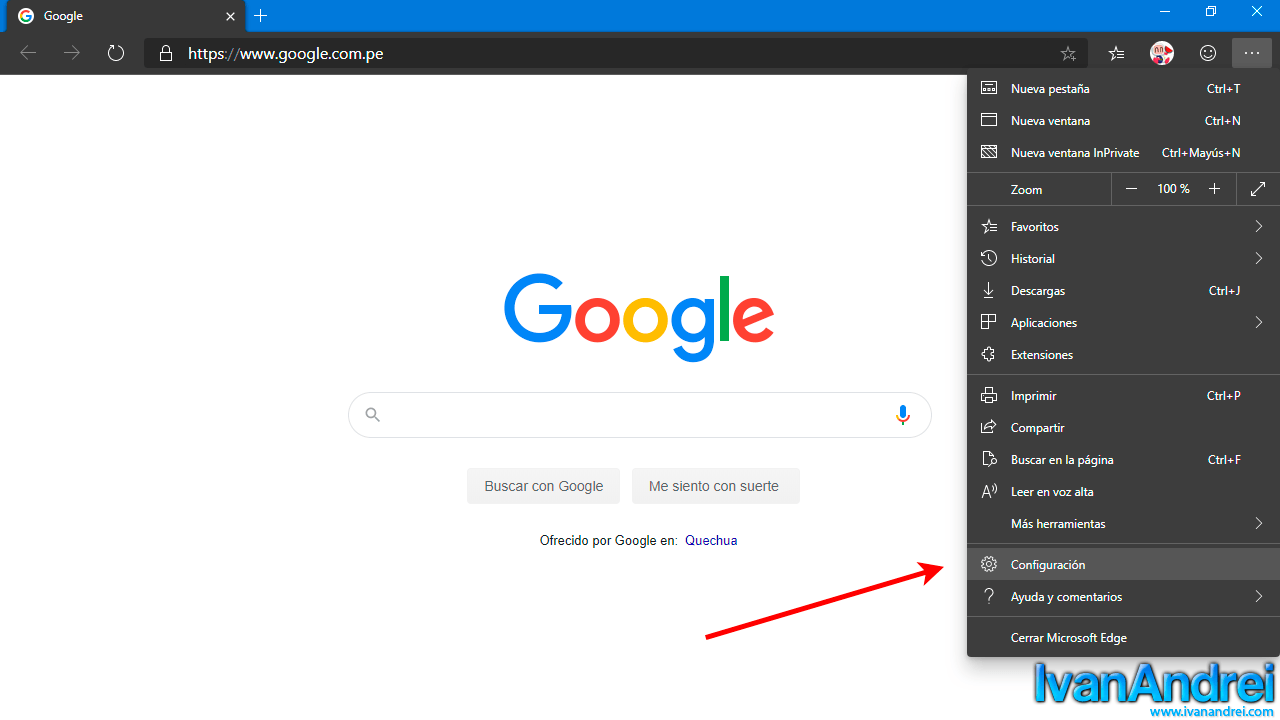Reload the page with refresh icon
Viewport: 1280px width, 720px height.
(x=116, y=53)
